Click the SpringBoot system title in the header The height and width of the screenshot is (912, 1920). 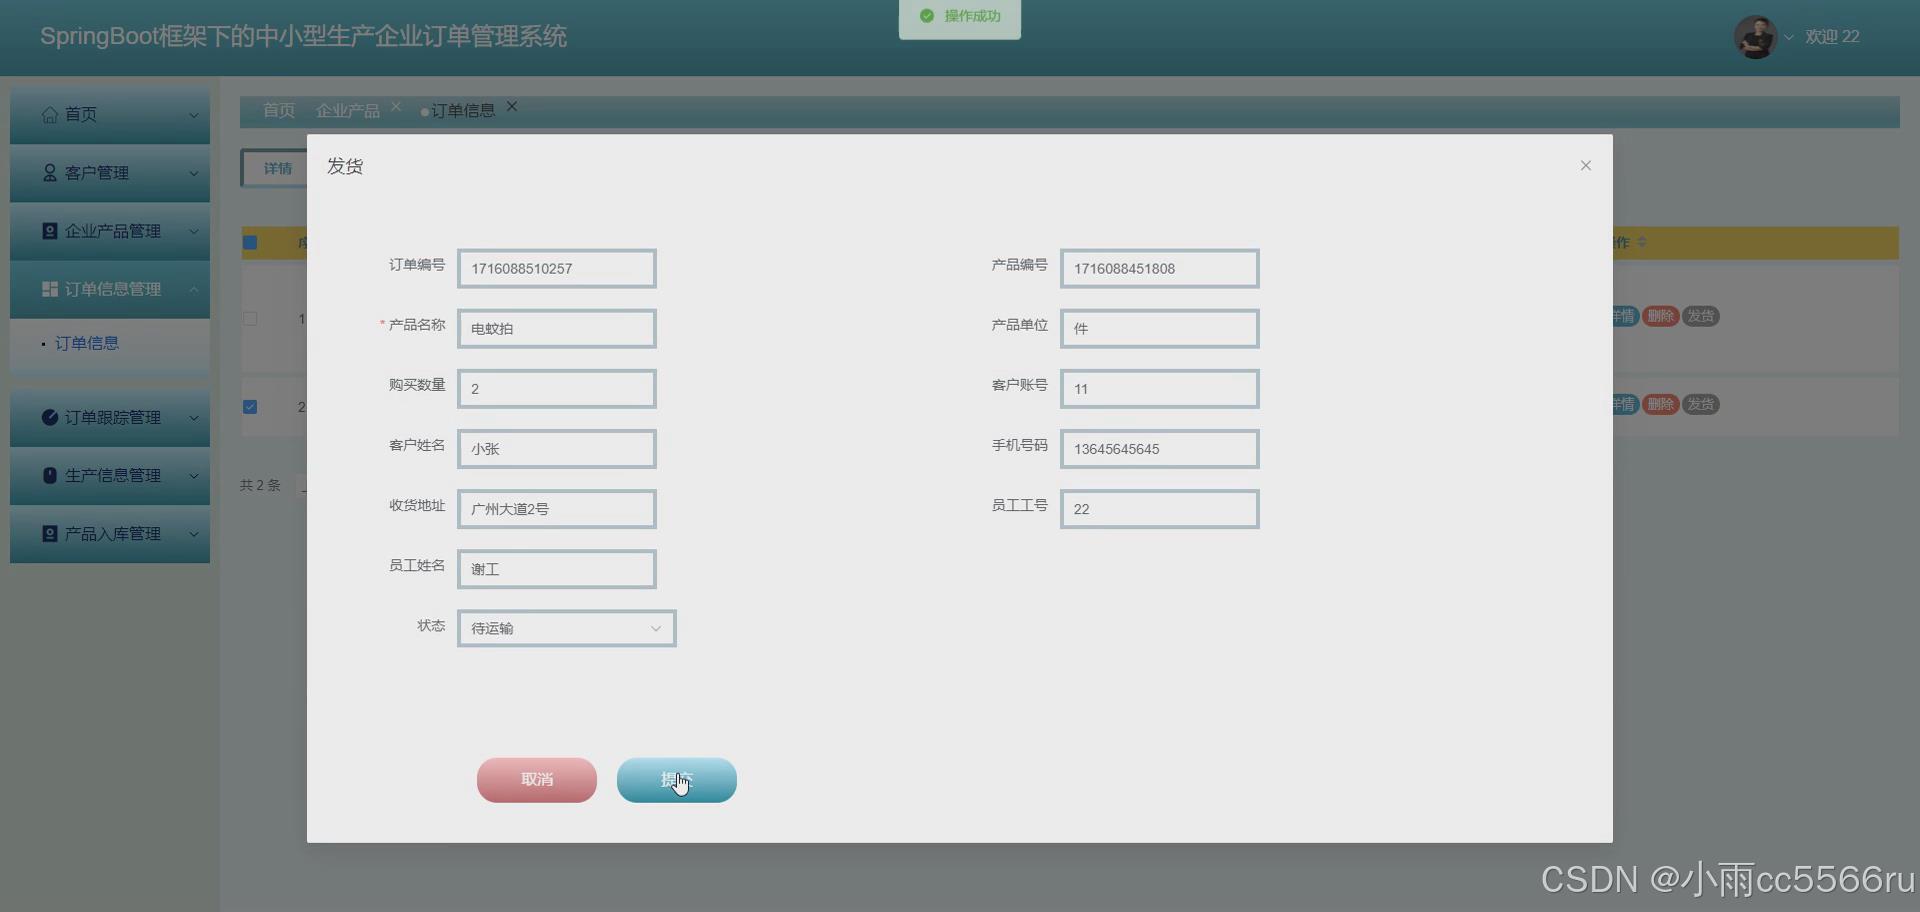tap(303, 37)
